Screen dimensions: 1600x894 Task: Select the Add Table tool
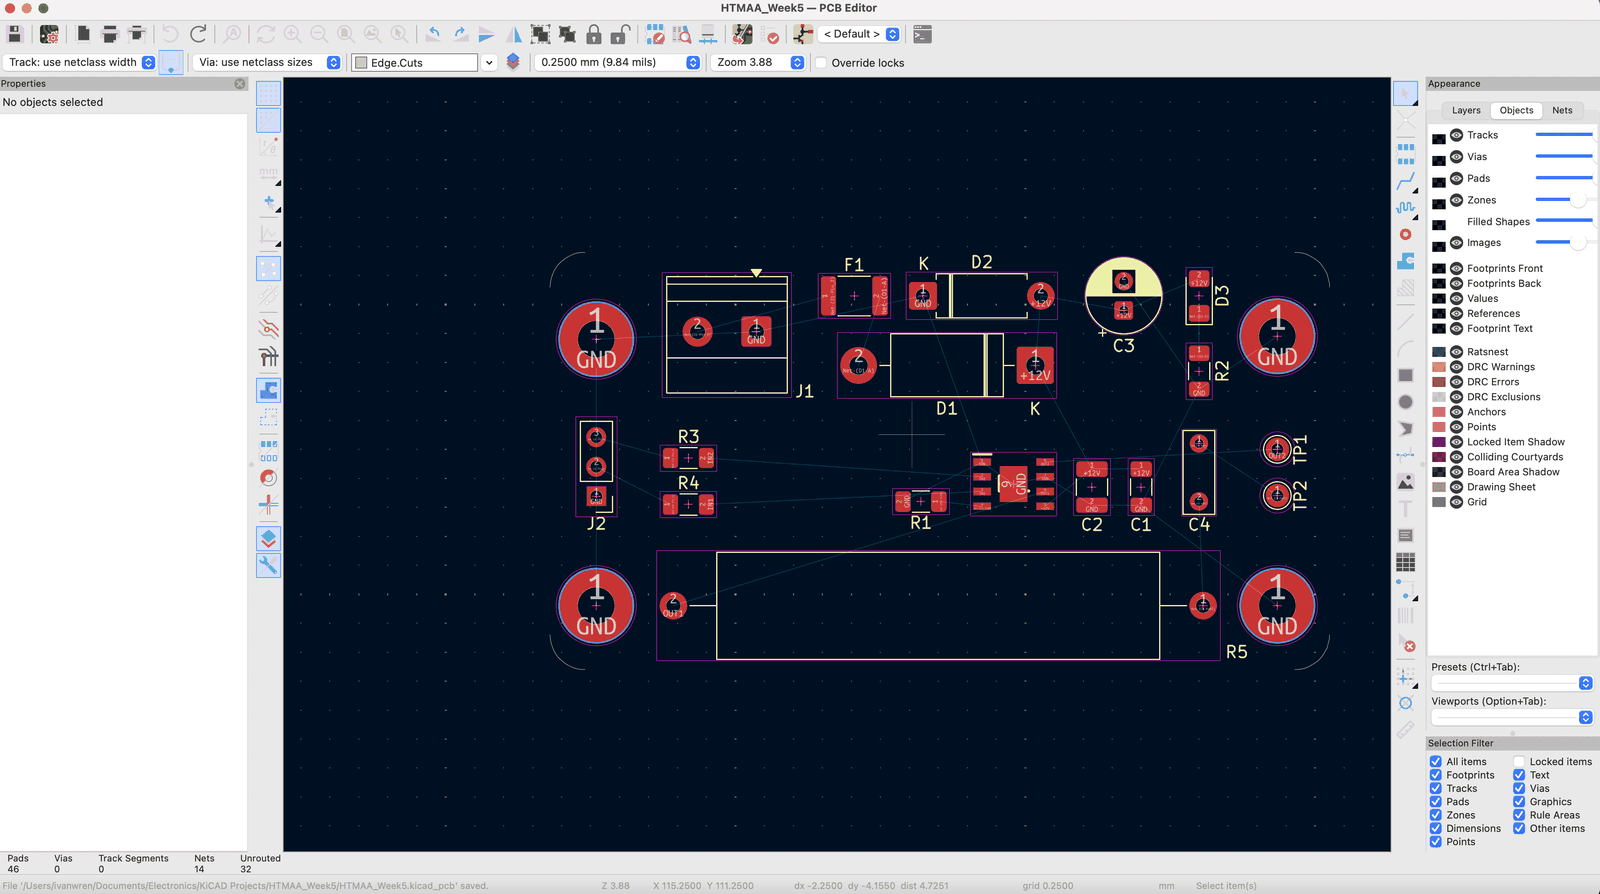tap(1406, 563)
